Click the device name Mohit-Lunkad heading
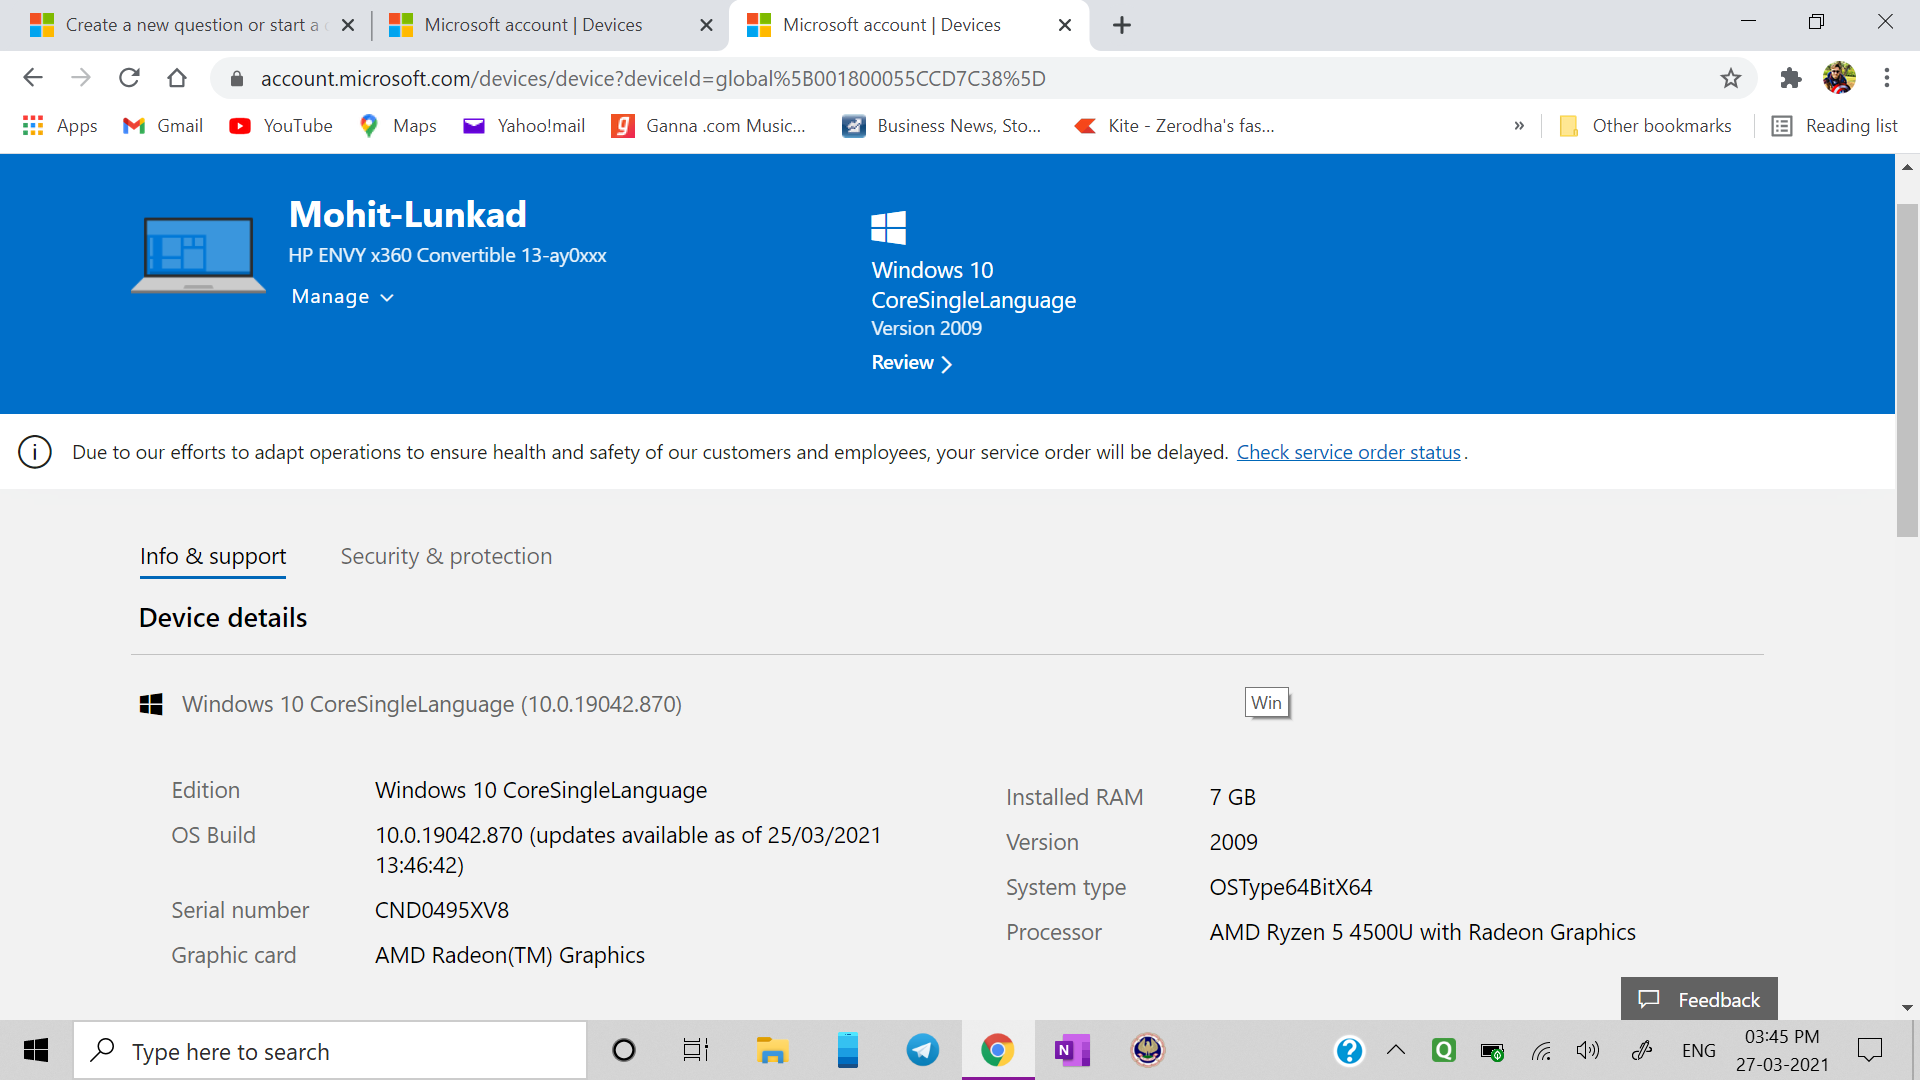The image size is (1920, 1080). (x=408, y=215)
